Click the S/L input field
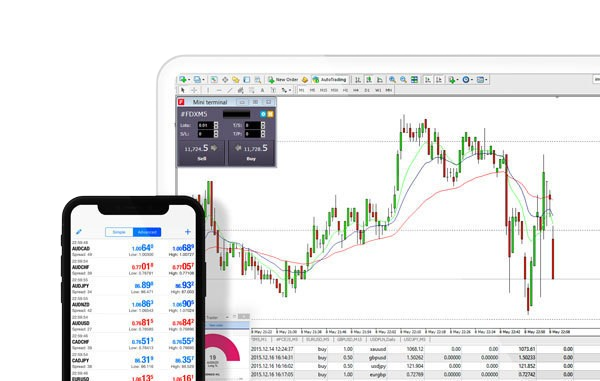This screenshot has width=600, height=381. pos(205,134)
